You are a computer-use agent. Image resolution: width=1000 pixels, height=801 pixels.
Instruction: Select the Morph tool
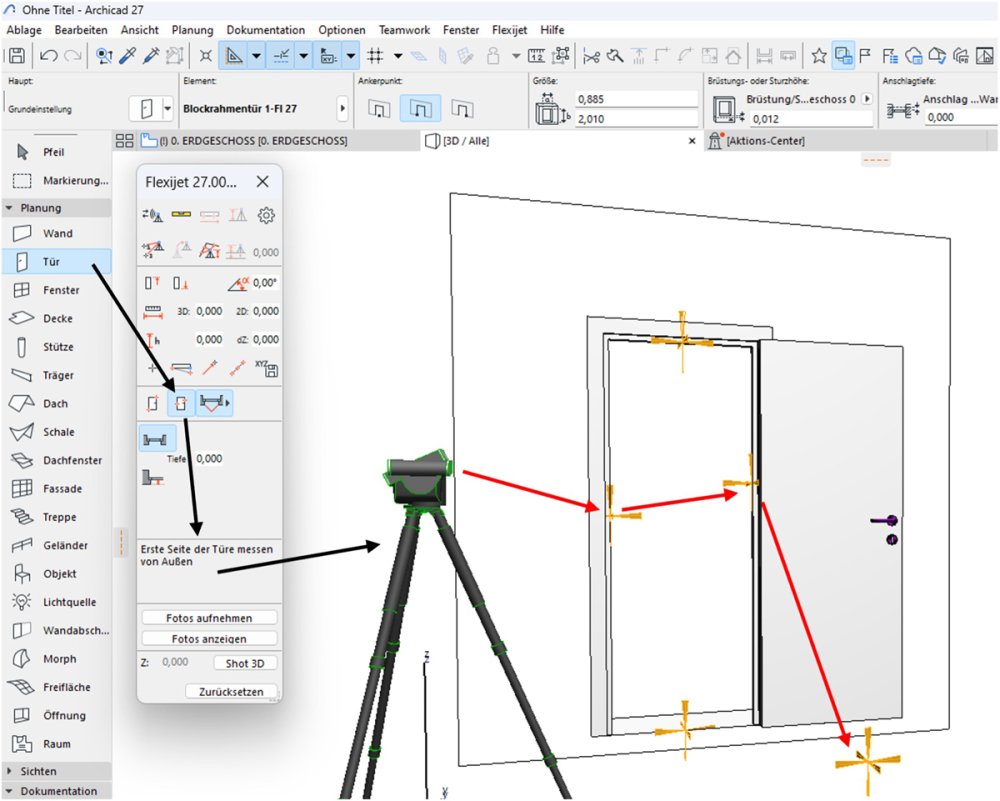56,659
